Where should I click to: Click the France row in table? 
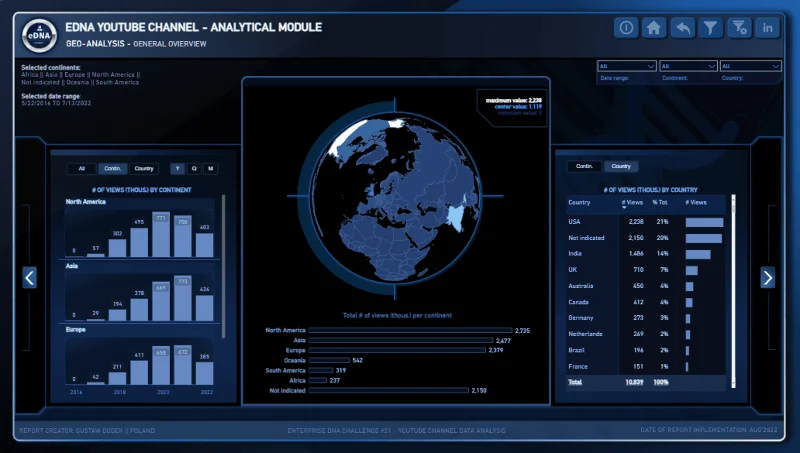pos(646,367)
